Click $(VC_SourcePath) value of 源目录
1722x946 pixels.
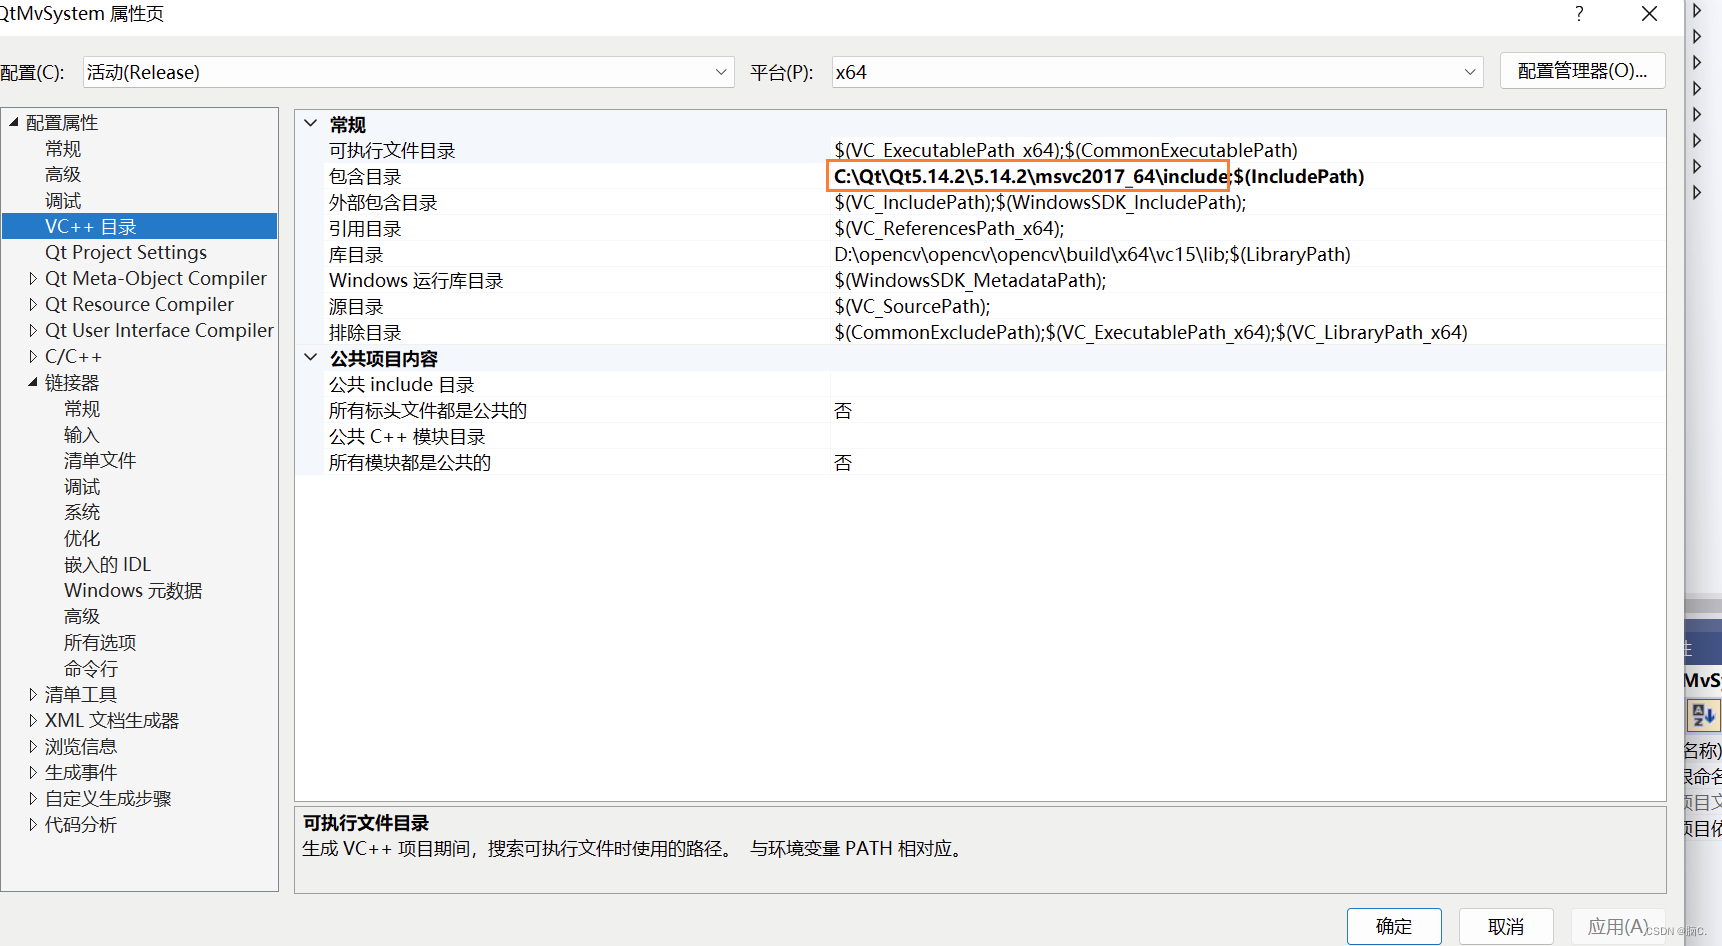(912, 306)
